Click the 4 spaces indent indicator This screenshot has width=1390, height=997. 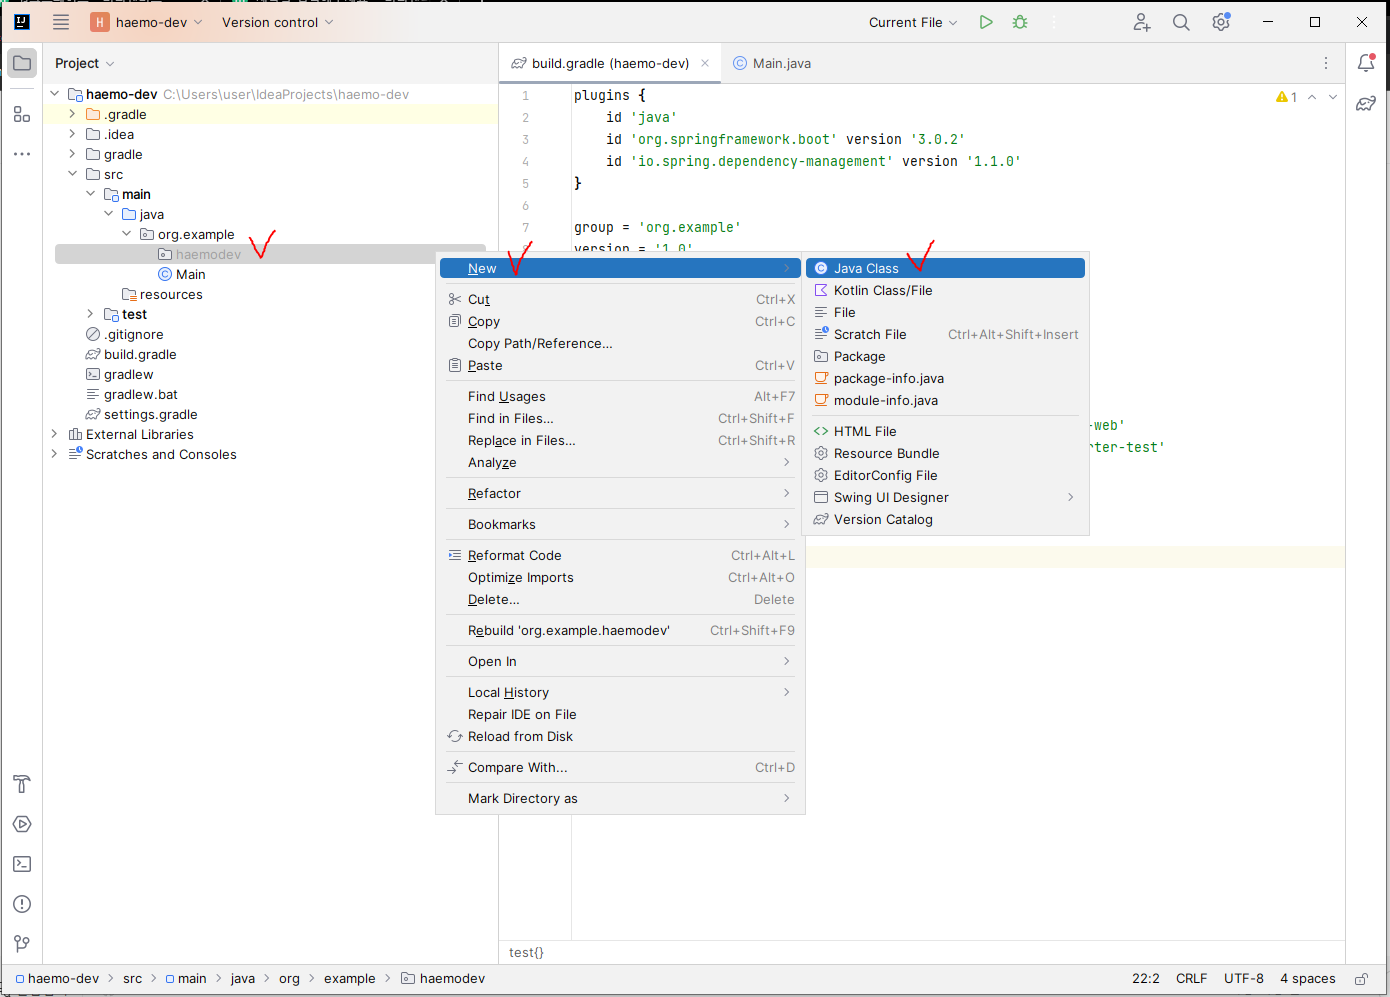[x=1307, y=979]
